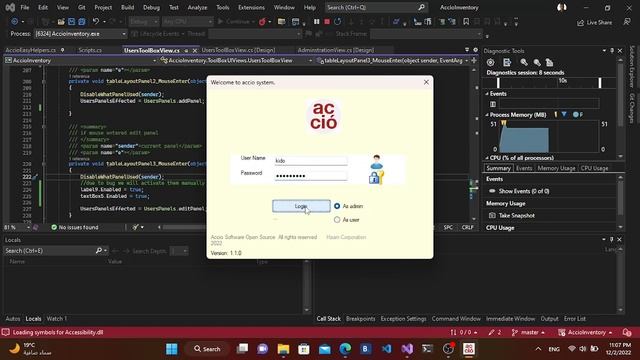Click the Password input field

click(x=311, y=176)
